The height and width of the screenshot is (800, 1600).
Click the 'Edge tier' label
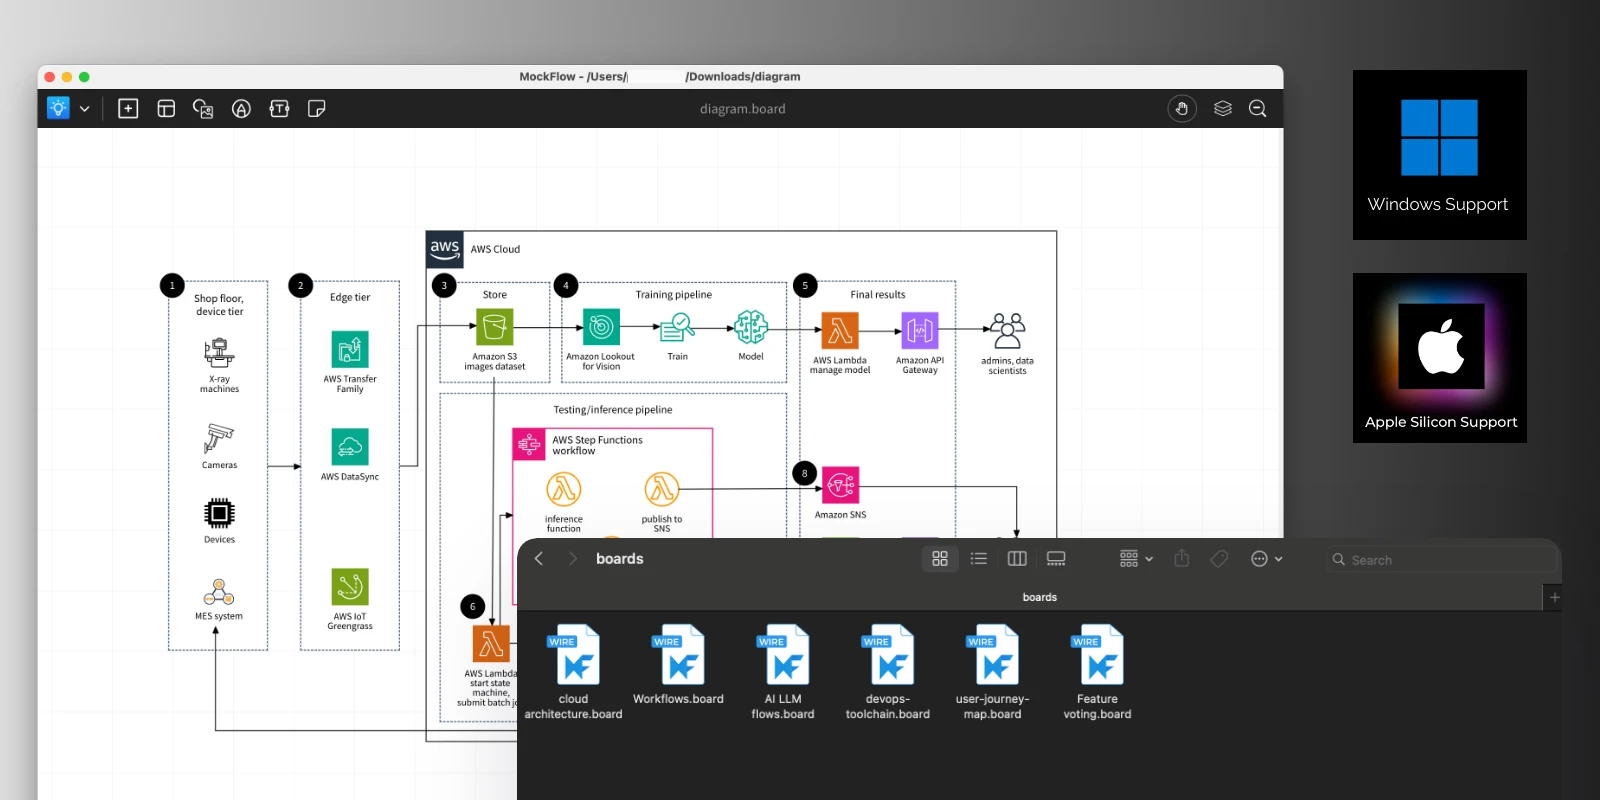(350, 298)
